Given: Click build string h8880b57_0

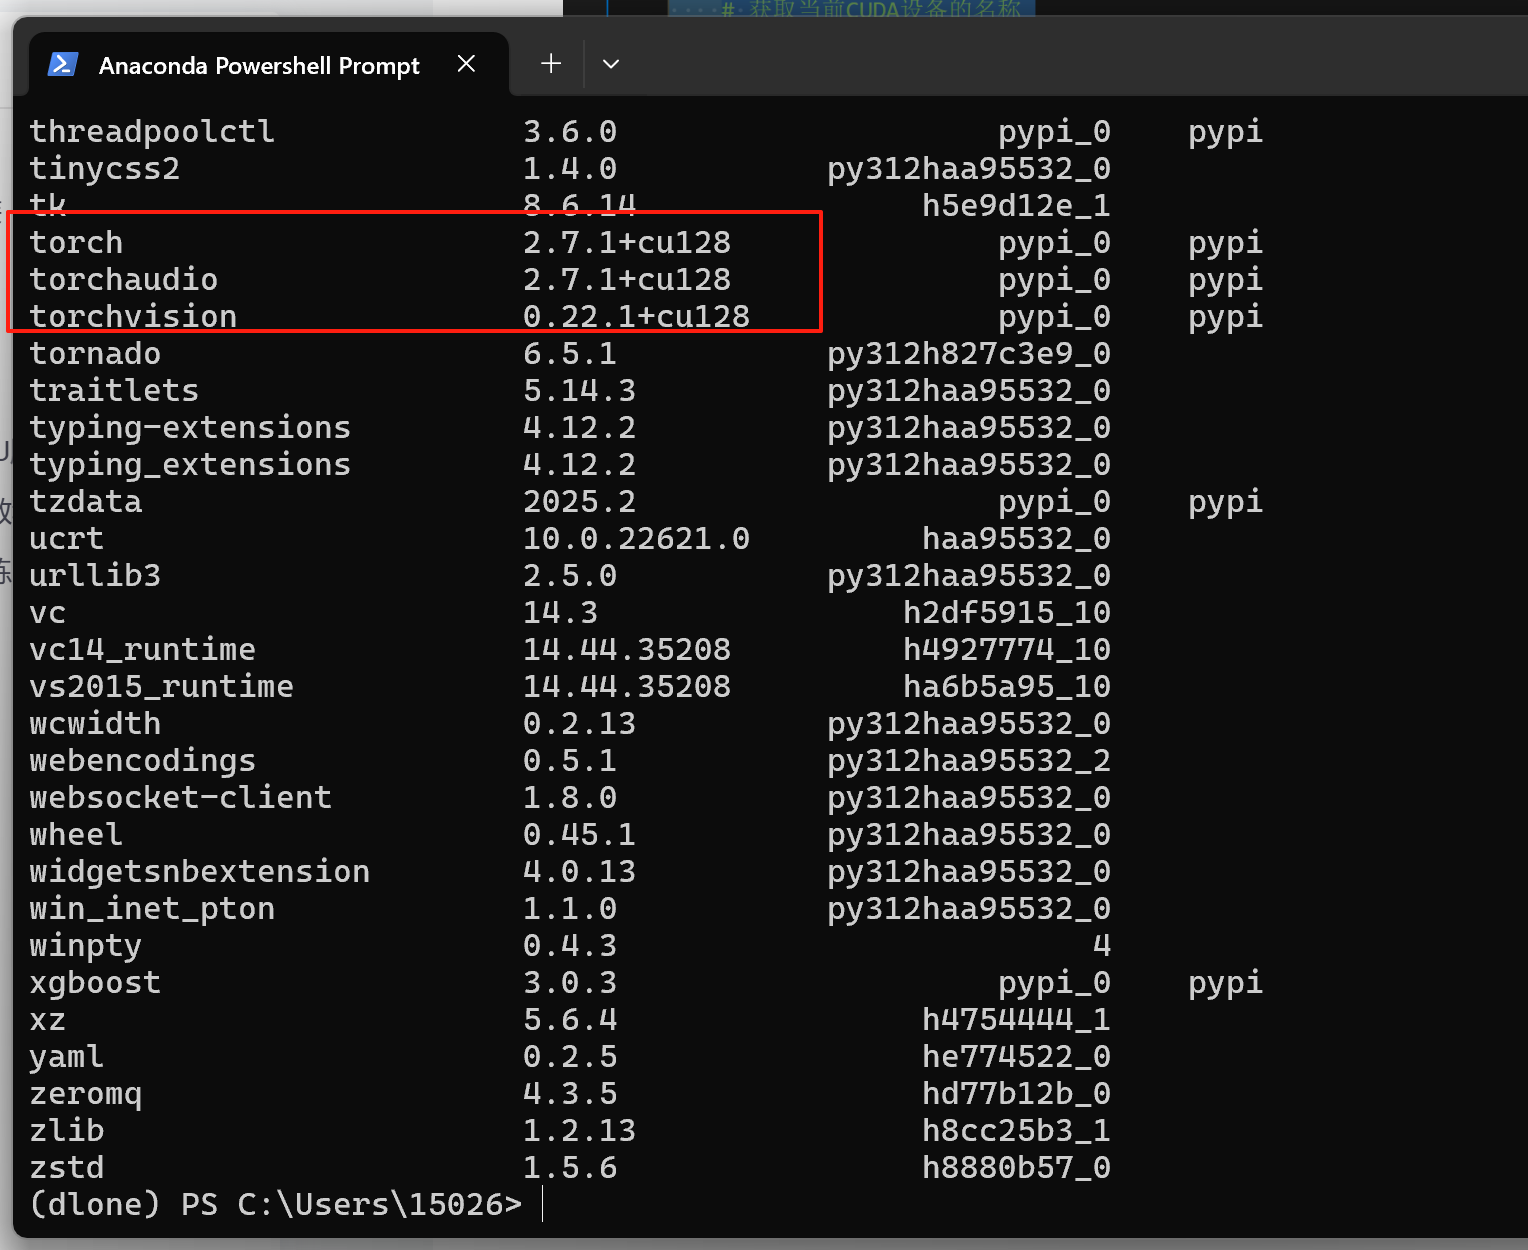Looking at the screenshot, I should (x=1016, y=1168).
